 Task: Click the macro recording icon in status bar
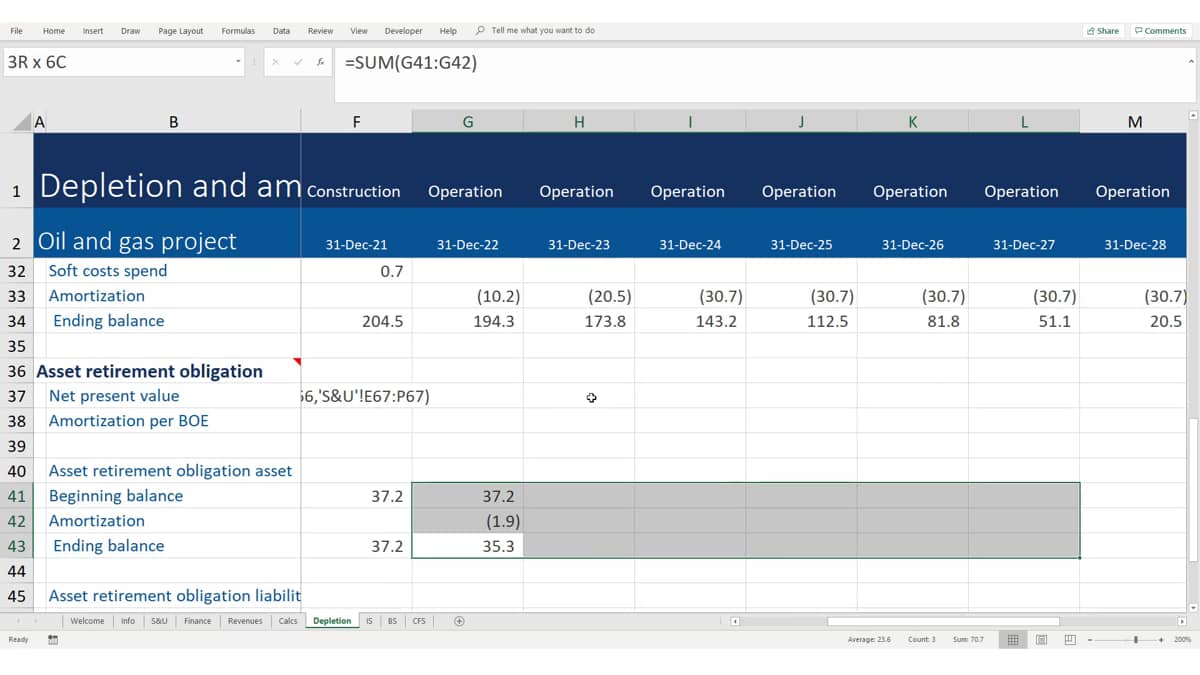[53, 640]
